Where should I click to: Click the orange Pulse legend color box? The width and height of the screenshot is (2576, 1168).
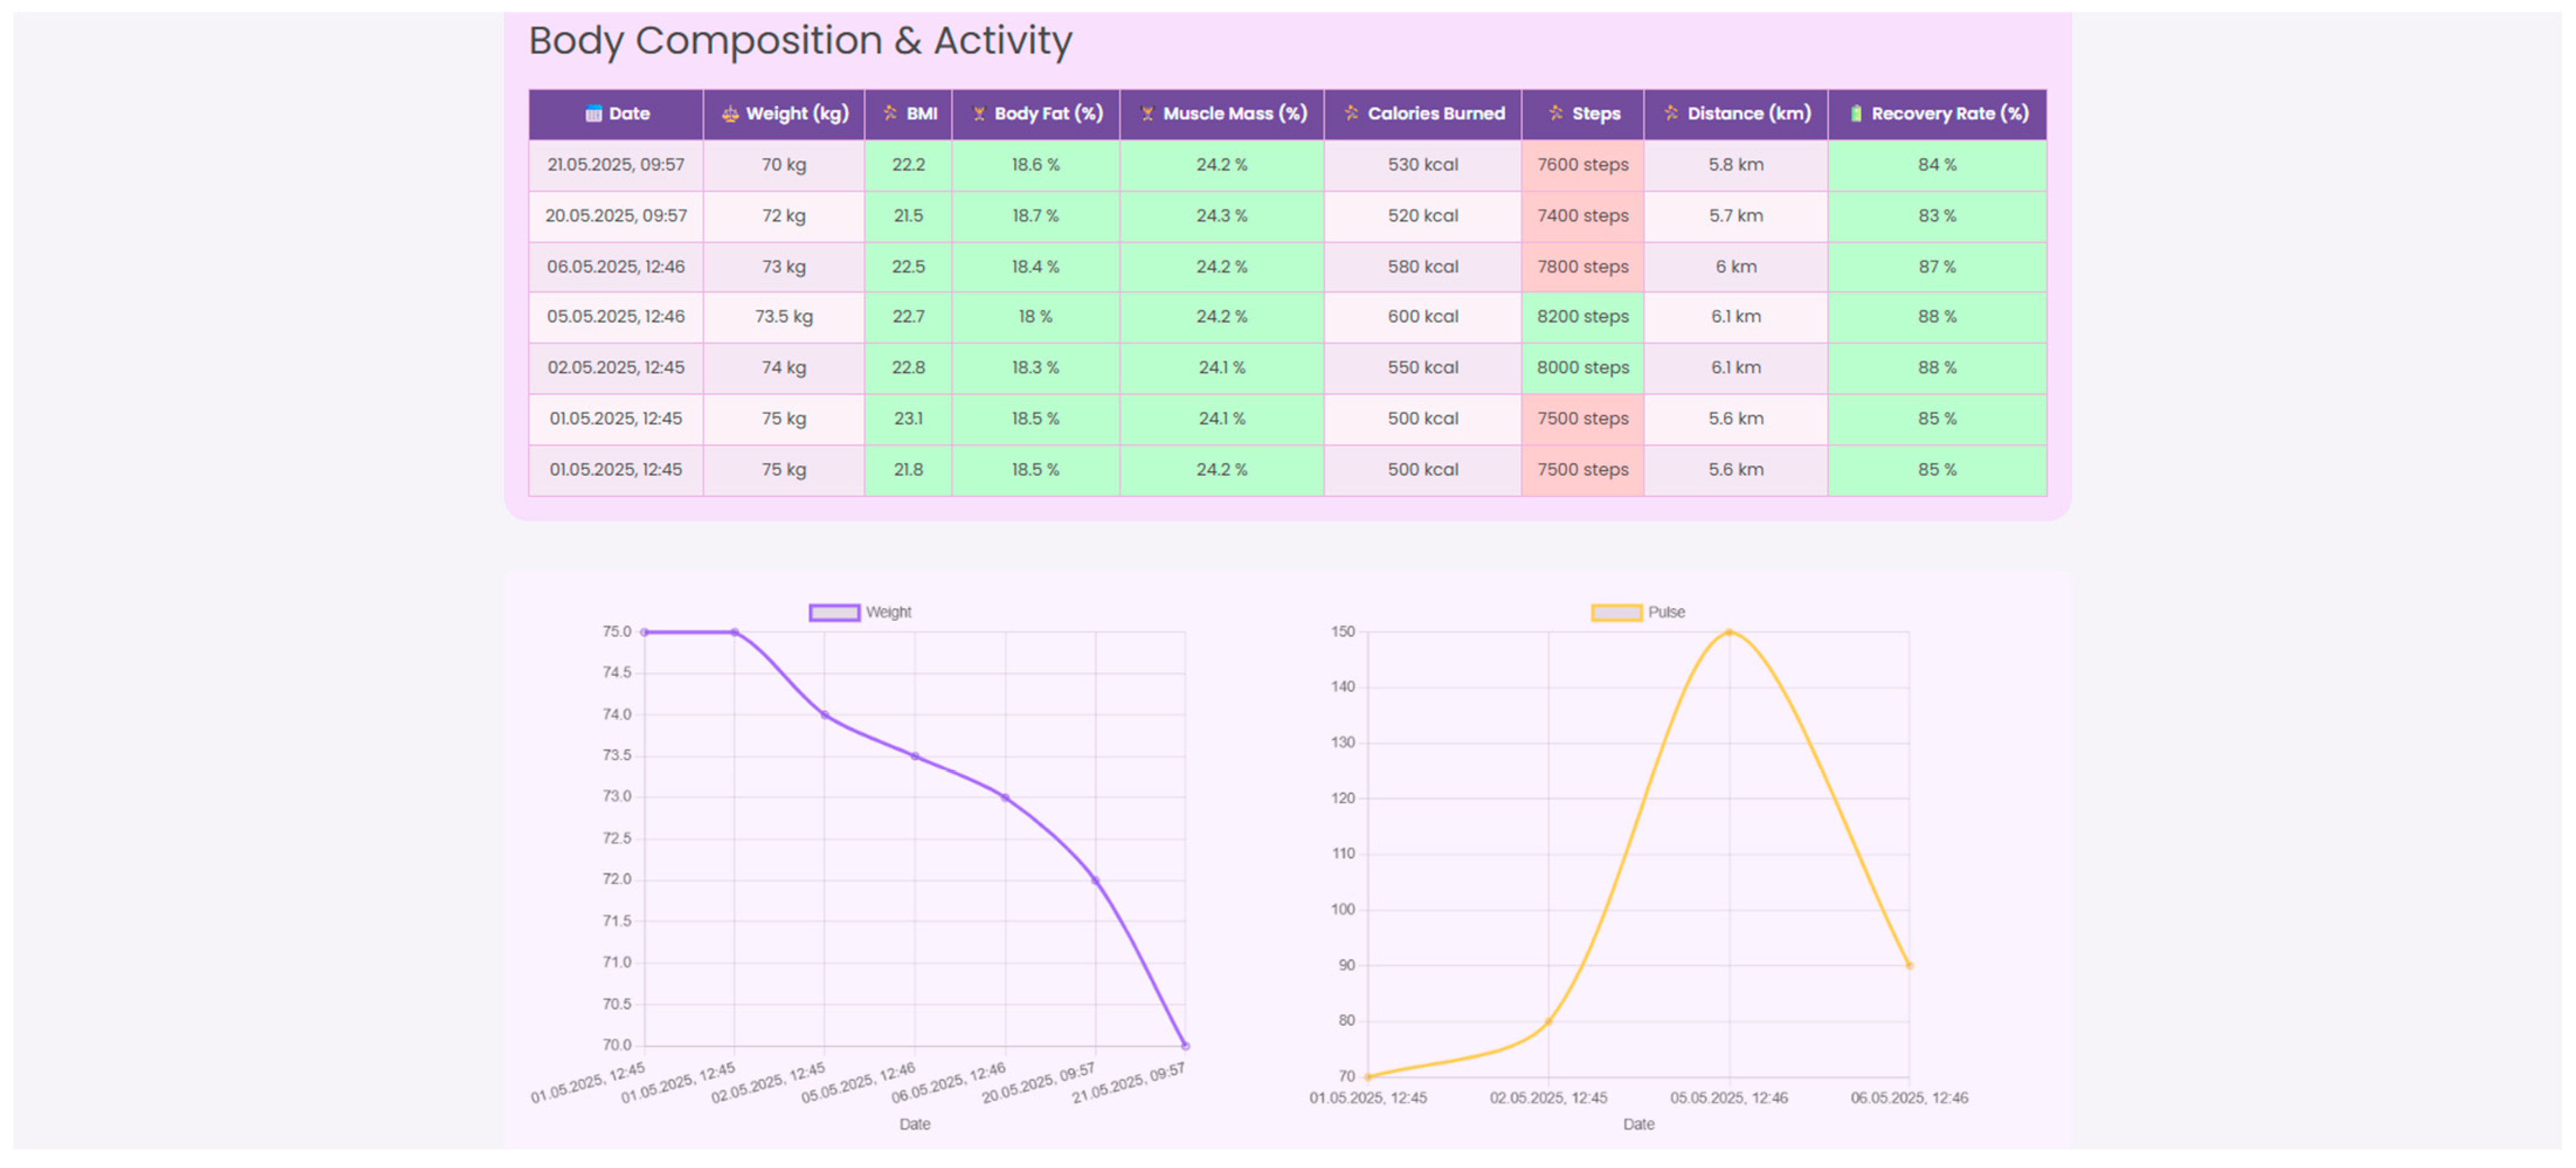click(x=1616, y=612)
